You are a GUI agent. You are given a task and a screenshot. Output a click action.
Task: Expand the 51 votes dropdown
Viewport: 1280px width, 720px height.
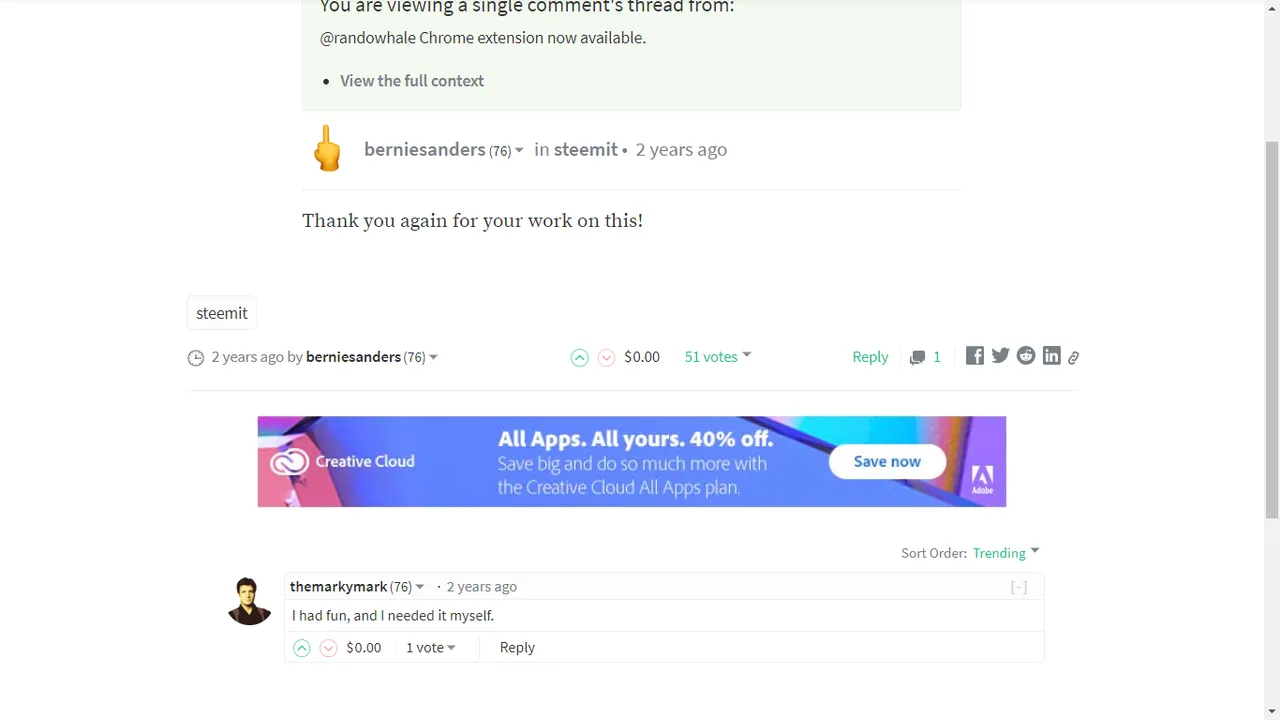coord(718,356)
